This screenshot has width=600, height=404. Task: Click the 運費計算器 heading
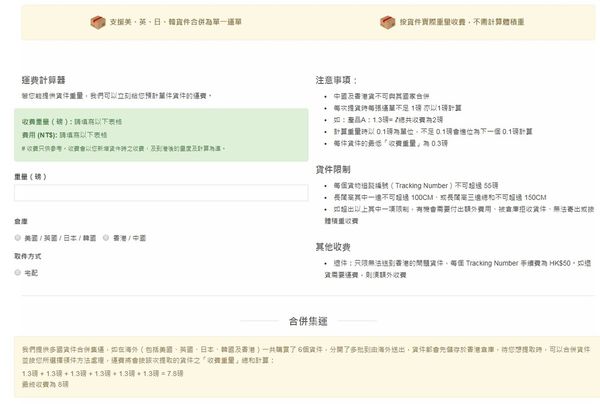pos(43,78)
